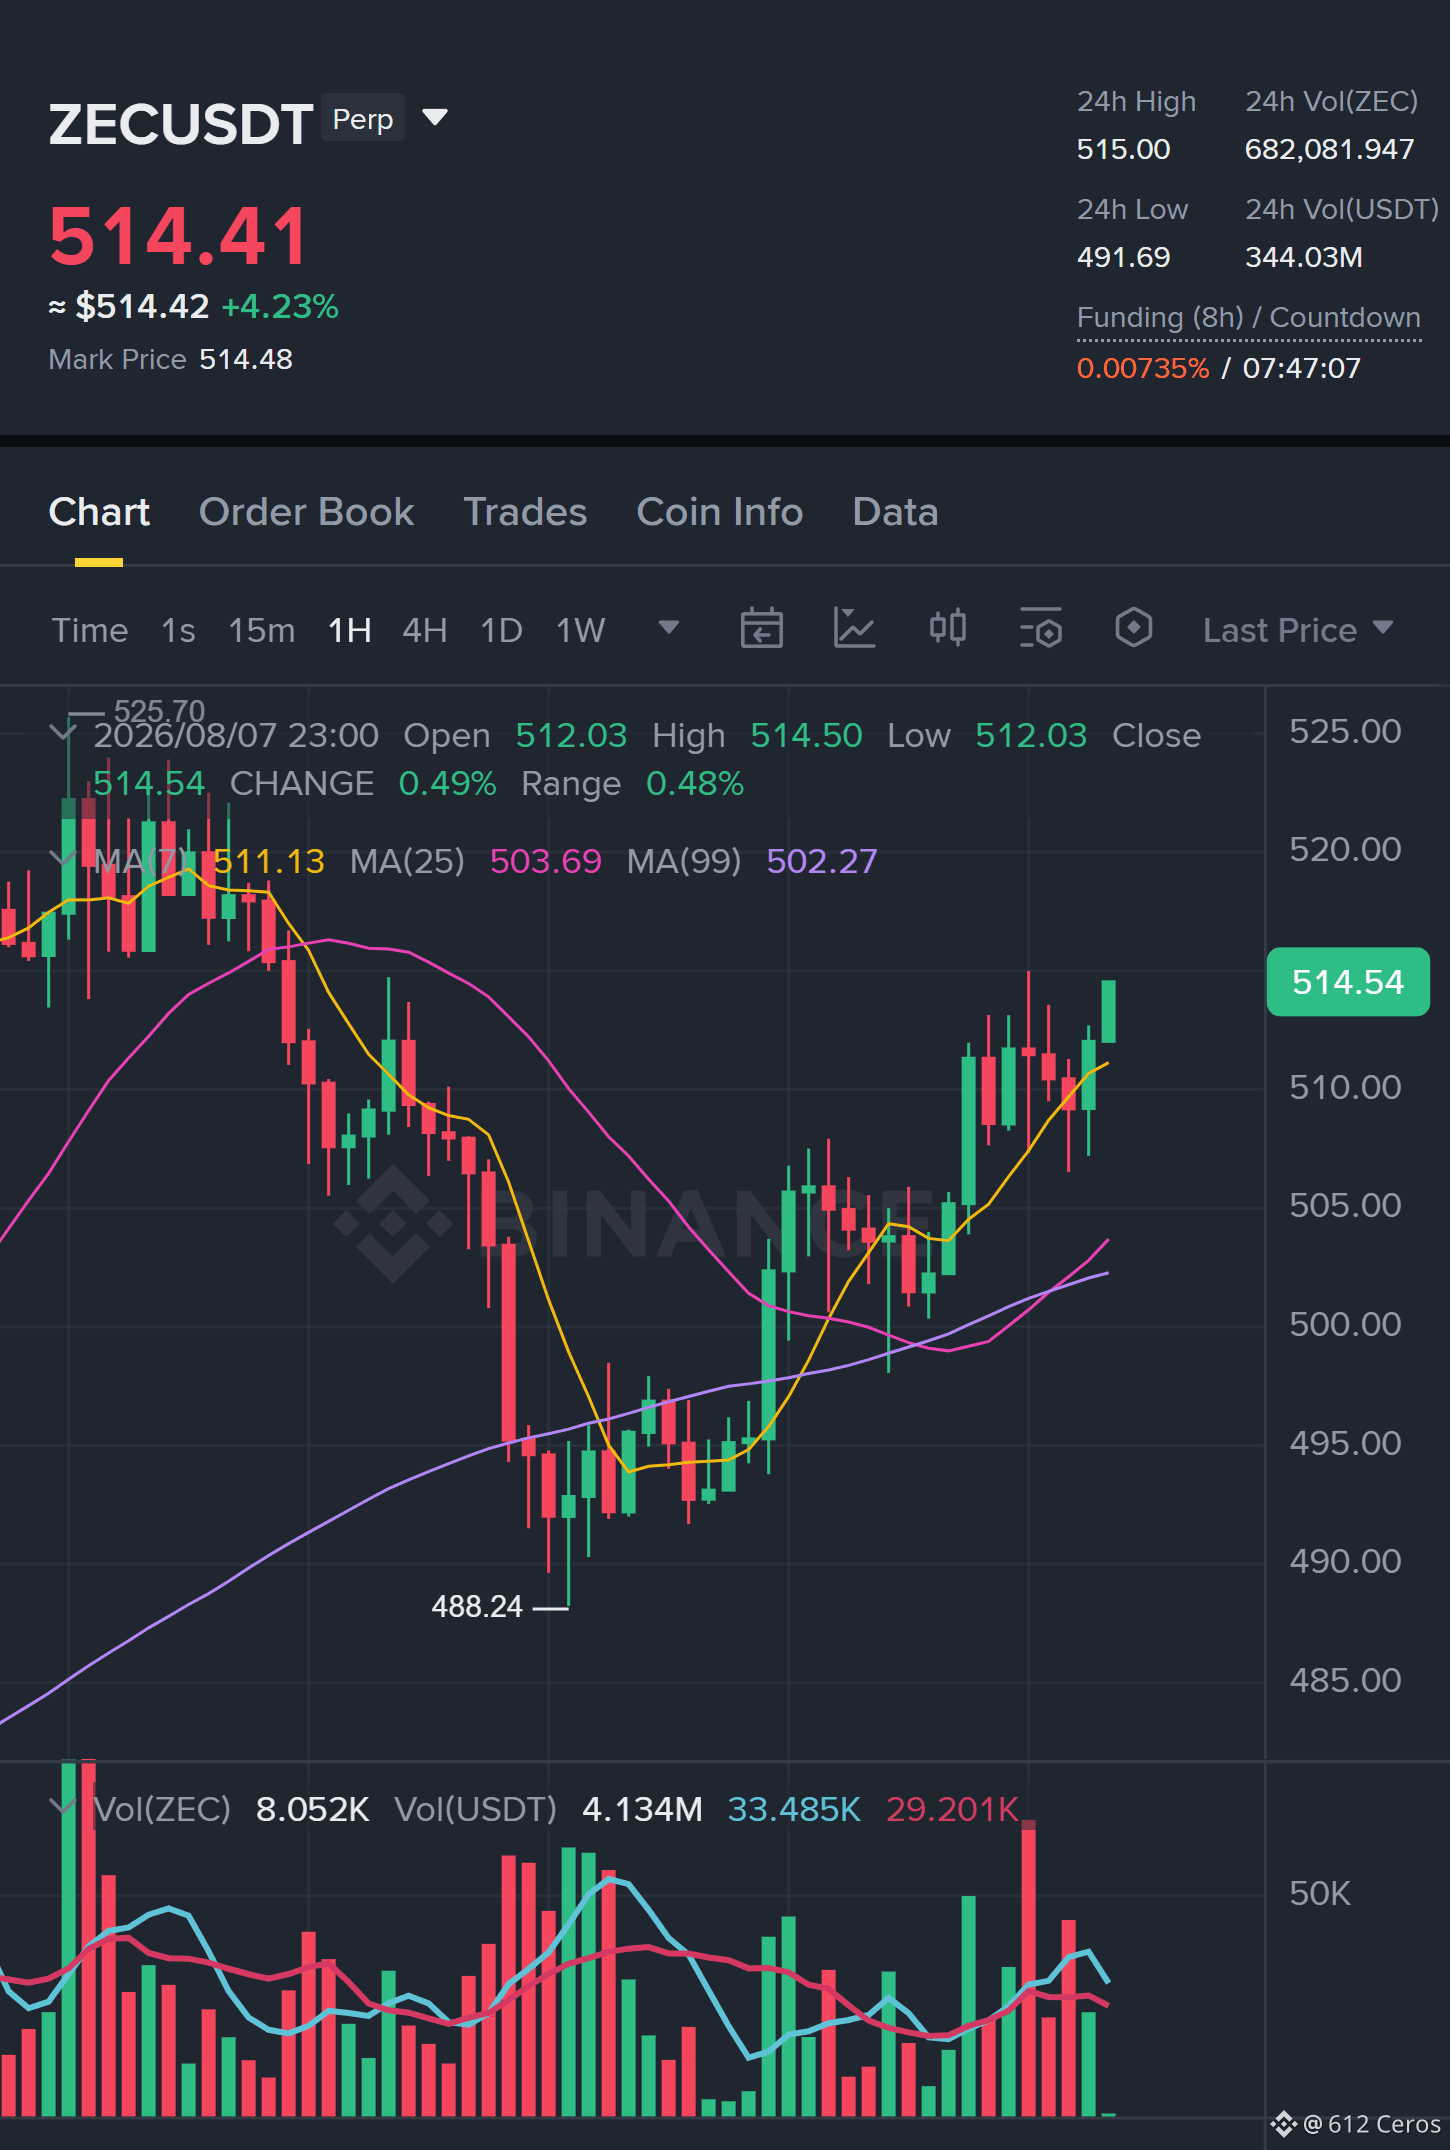Select the 1H interval
The width and height of the screenshot is (1450, 2150).
point(350,630)
